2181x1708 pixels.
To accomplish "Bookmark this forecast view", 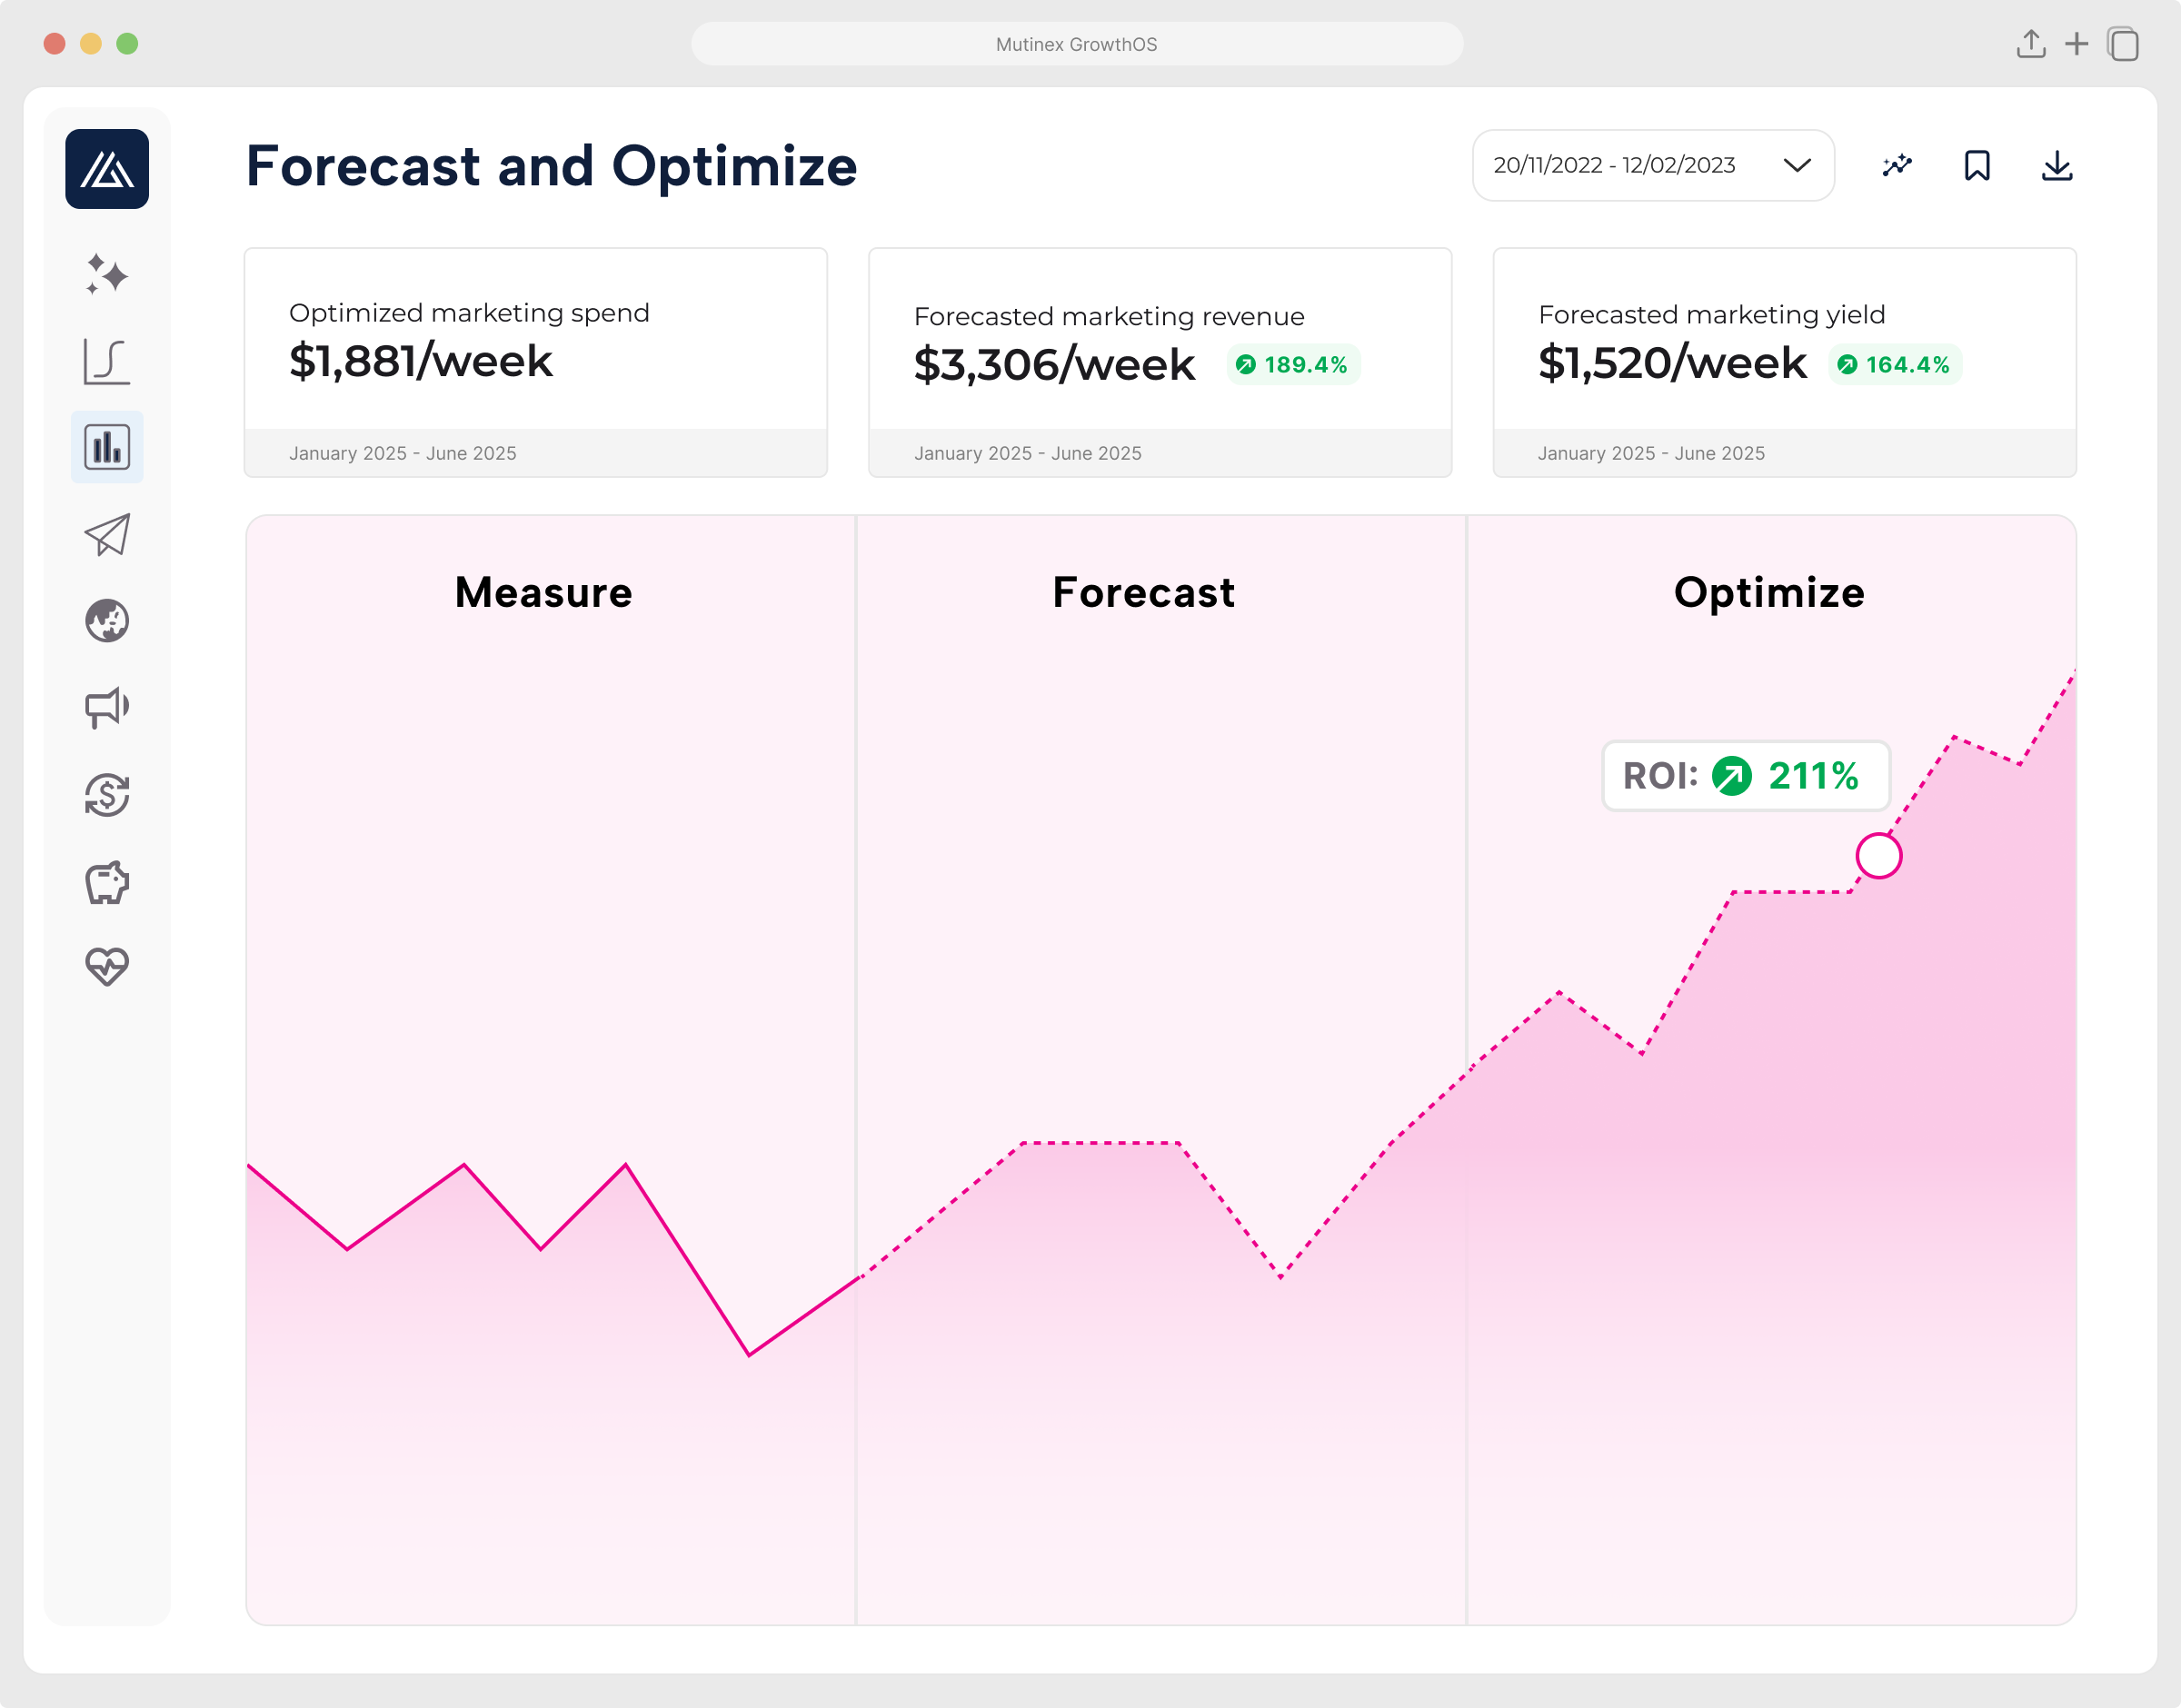I will tap(1976, 165).
